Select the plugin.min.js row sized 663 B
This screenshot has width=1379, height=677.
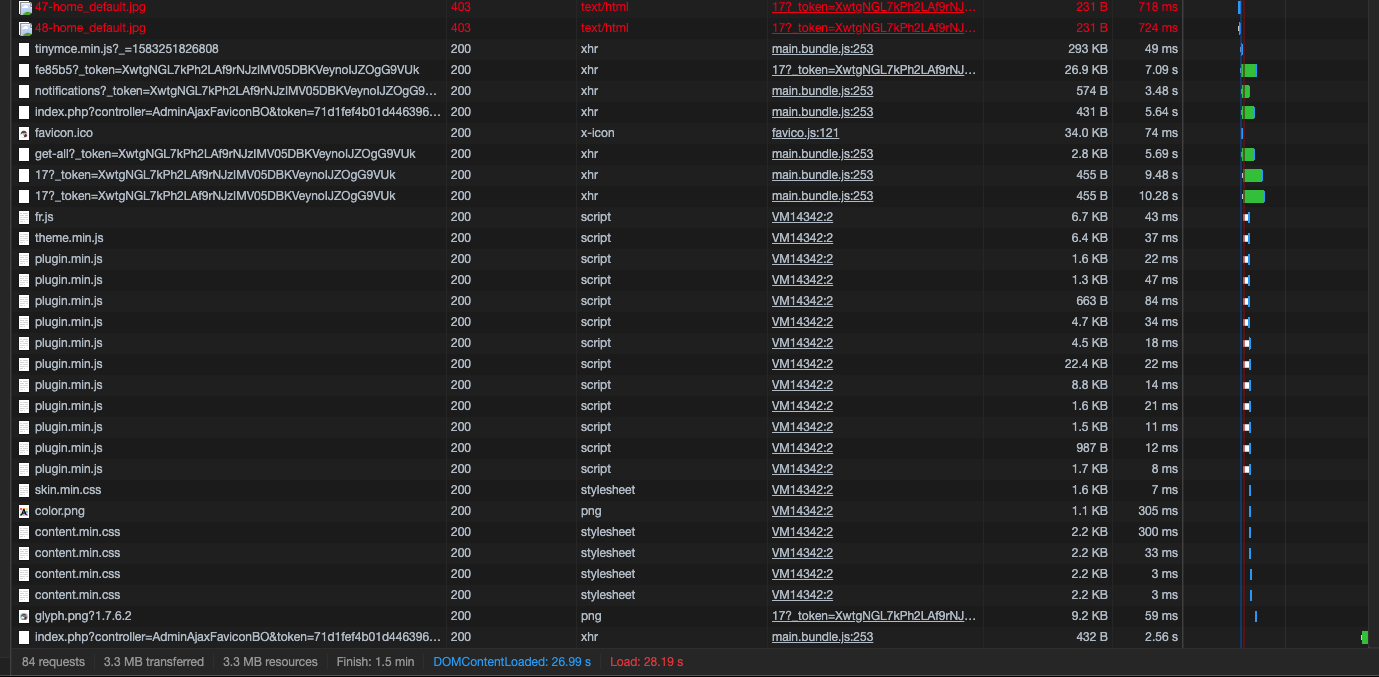[689, 301]
